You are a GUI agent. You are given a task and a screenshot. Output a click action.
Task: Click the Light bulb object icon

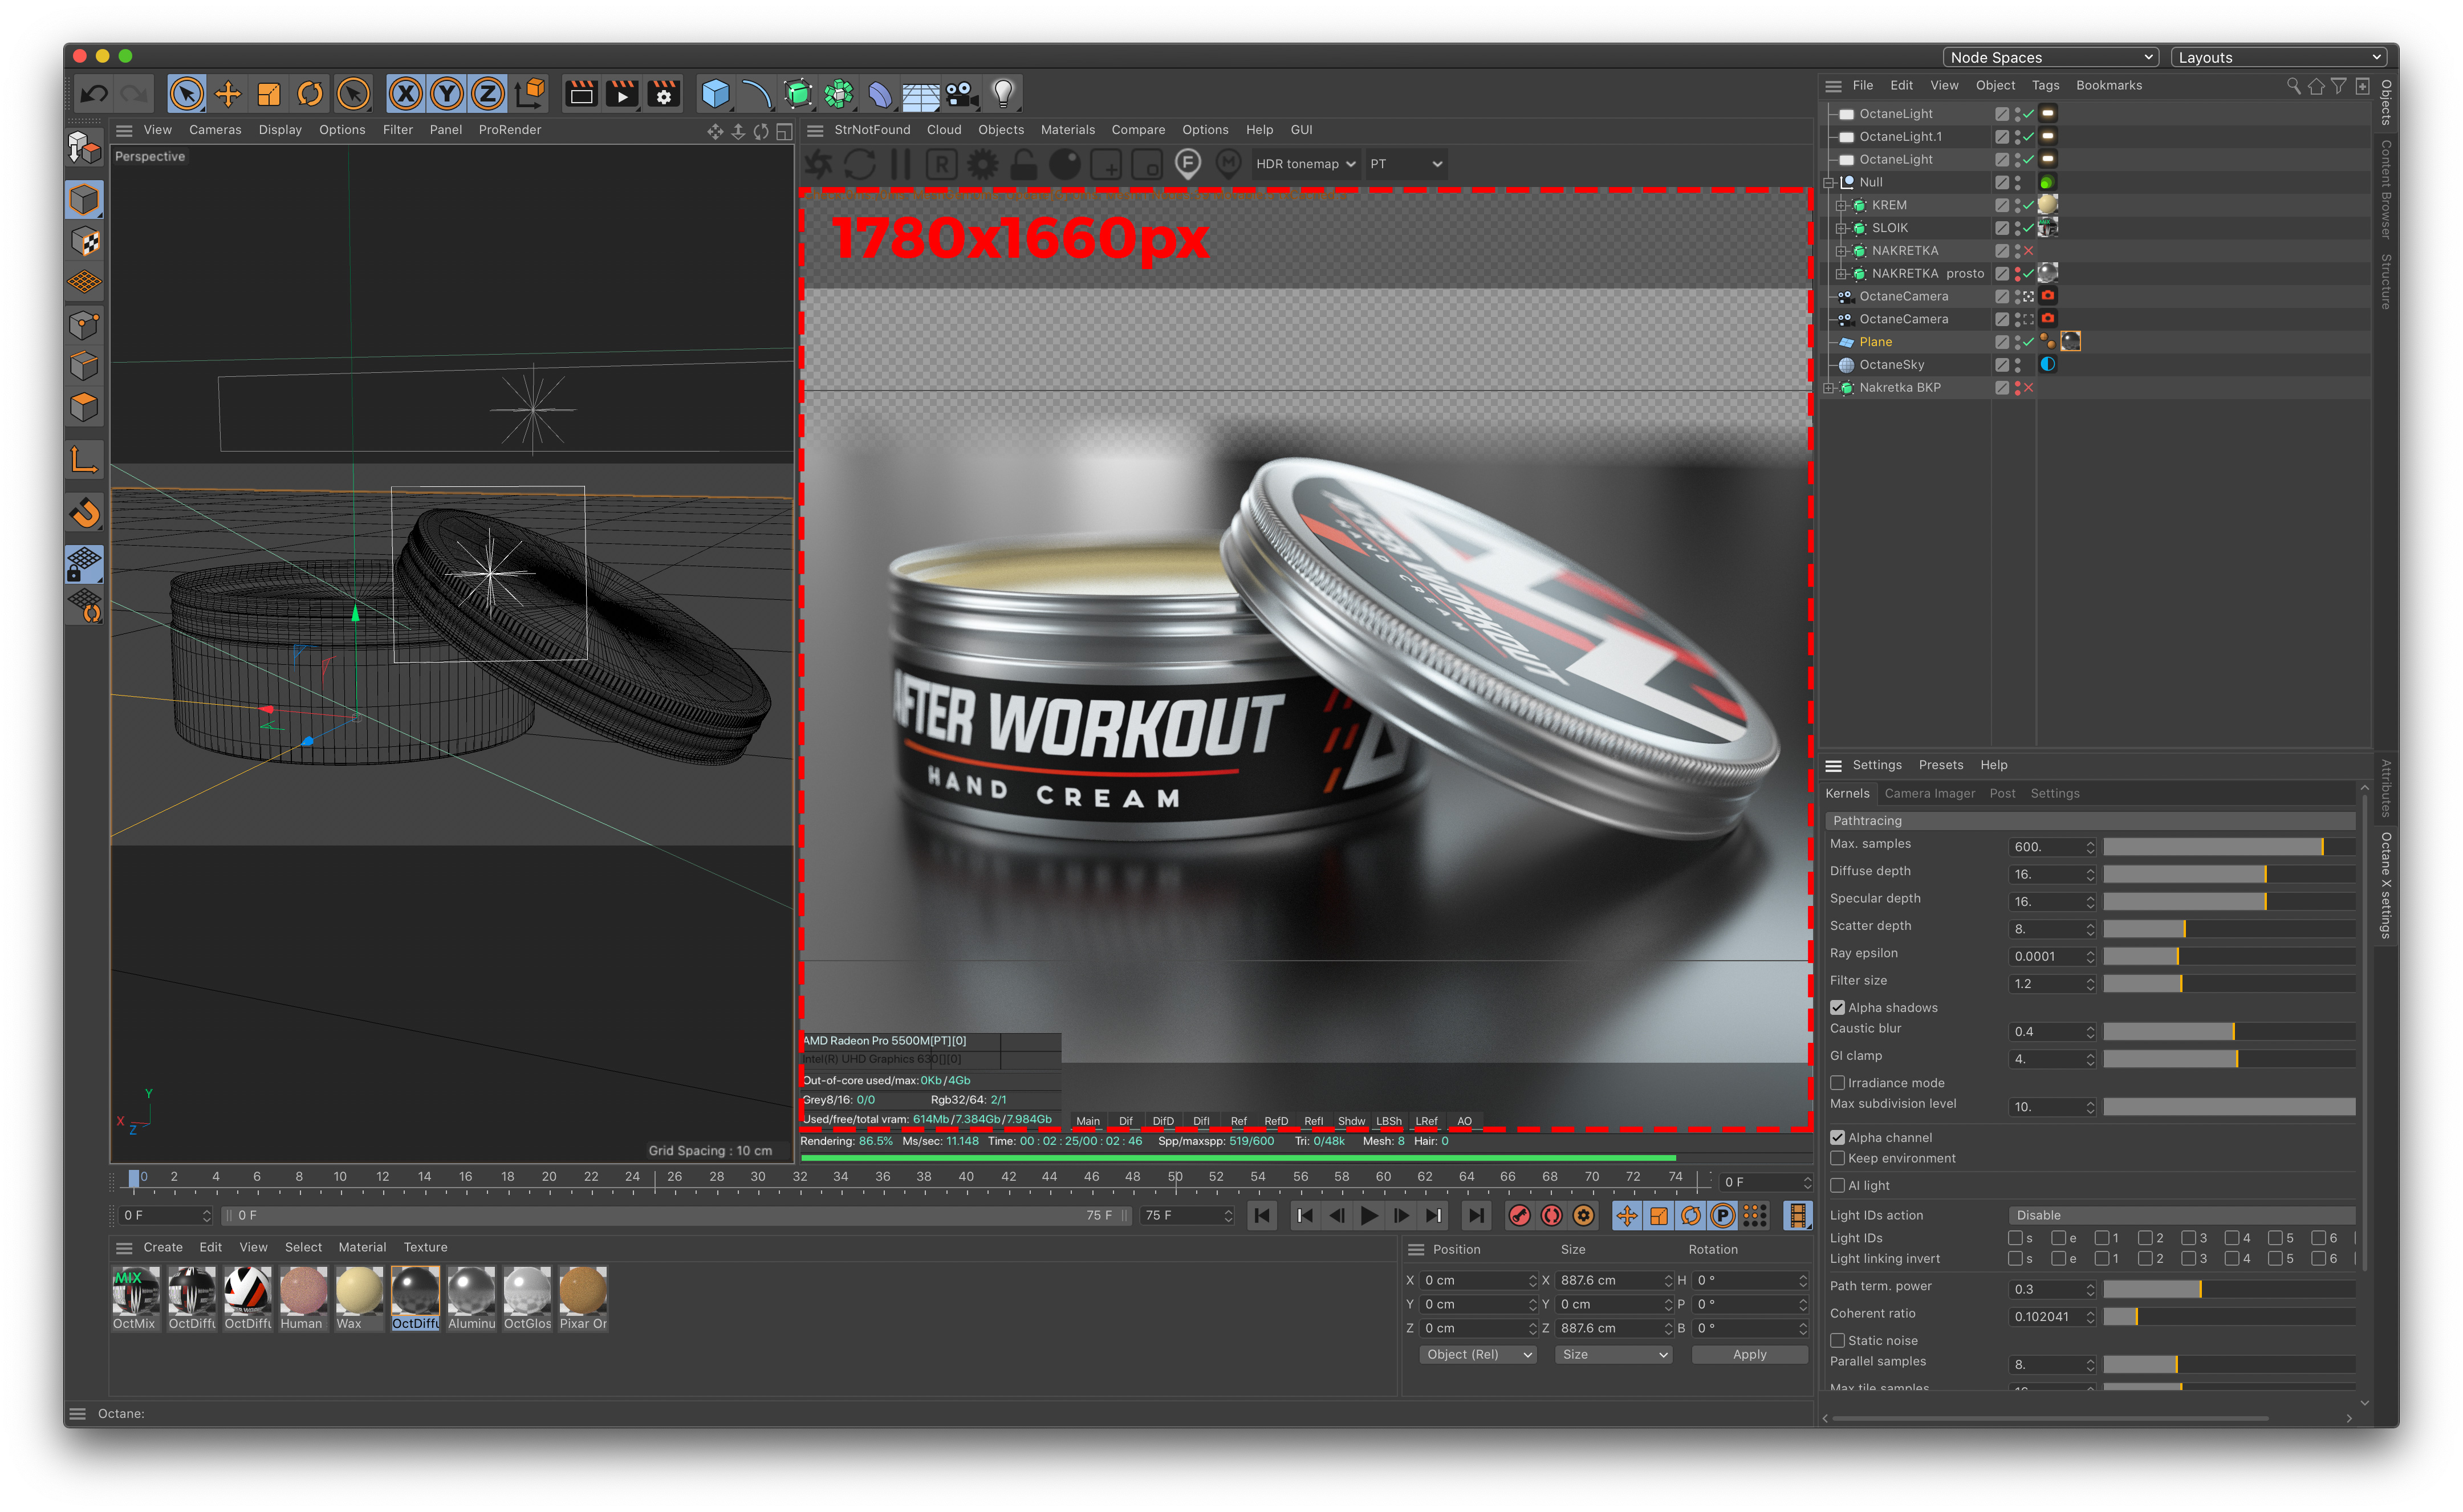coord(1003,94)
